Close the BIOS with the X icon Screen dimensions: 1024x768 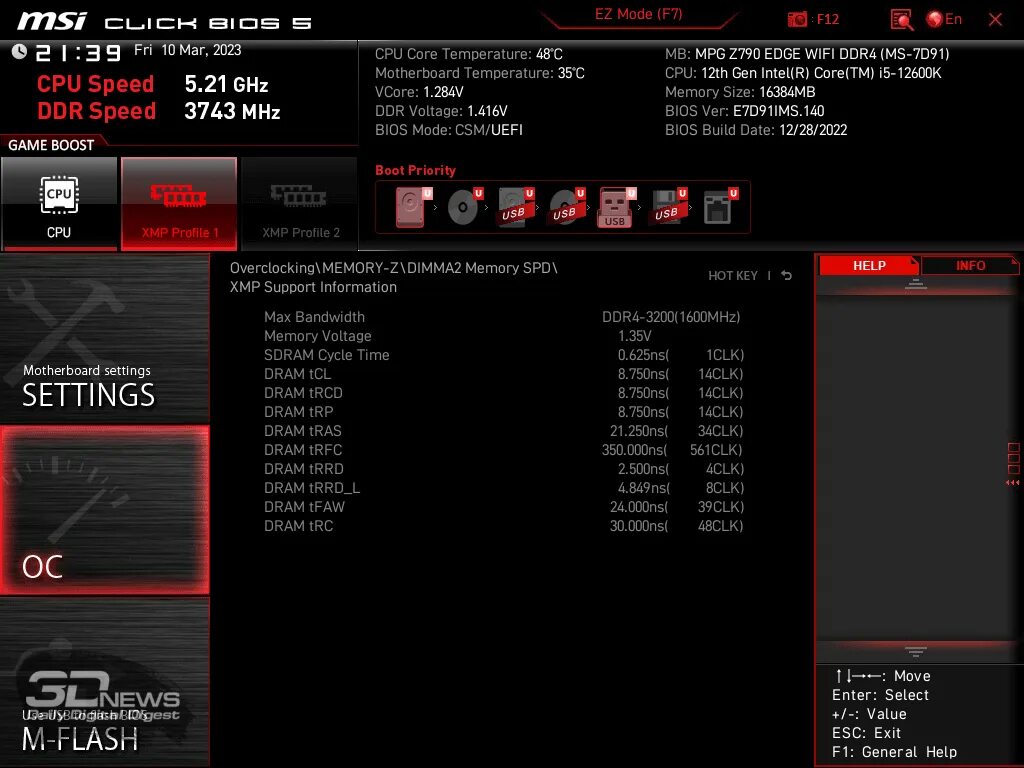(995, 20)
